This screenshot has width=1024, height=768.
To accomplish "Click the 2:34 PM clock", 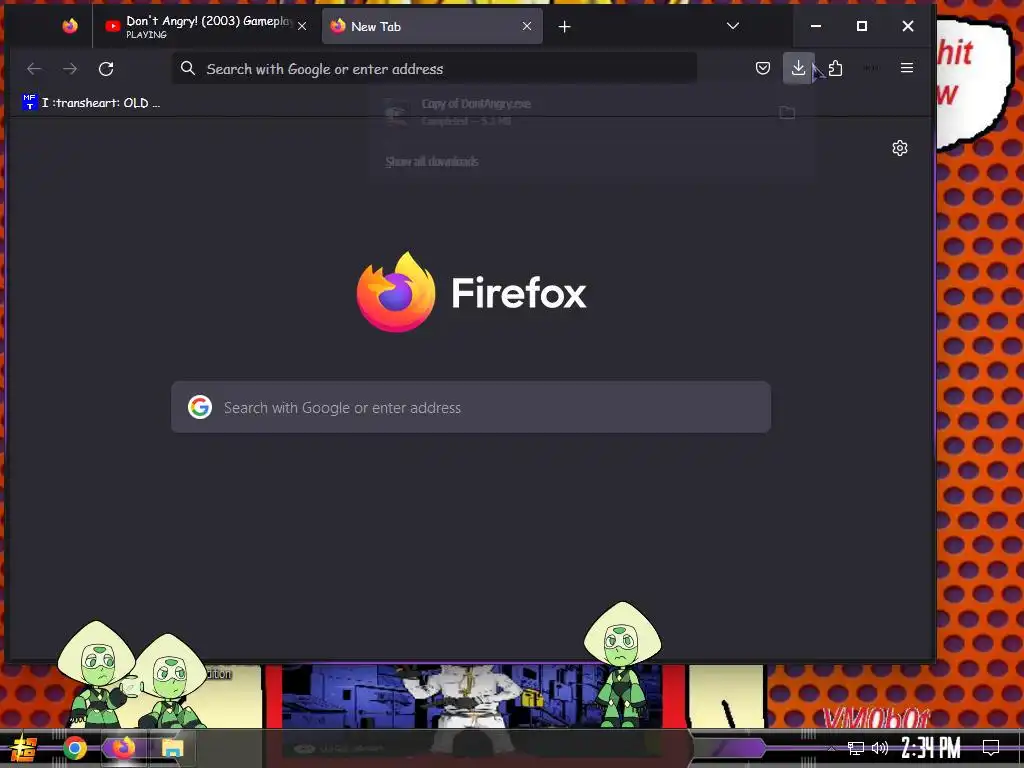I will tap(931, 748).
